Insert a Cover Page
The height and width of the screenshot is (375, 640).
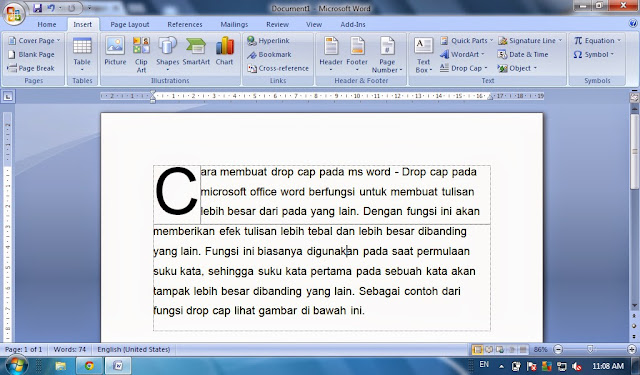[x=34, y=40]
